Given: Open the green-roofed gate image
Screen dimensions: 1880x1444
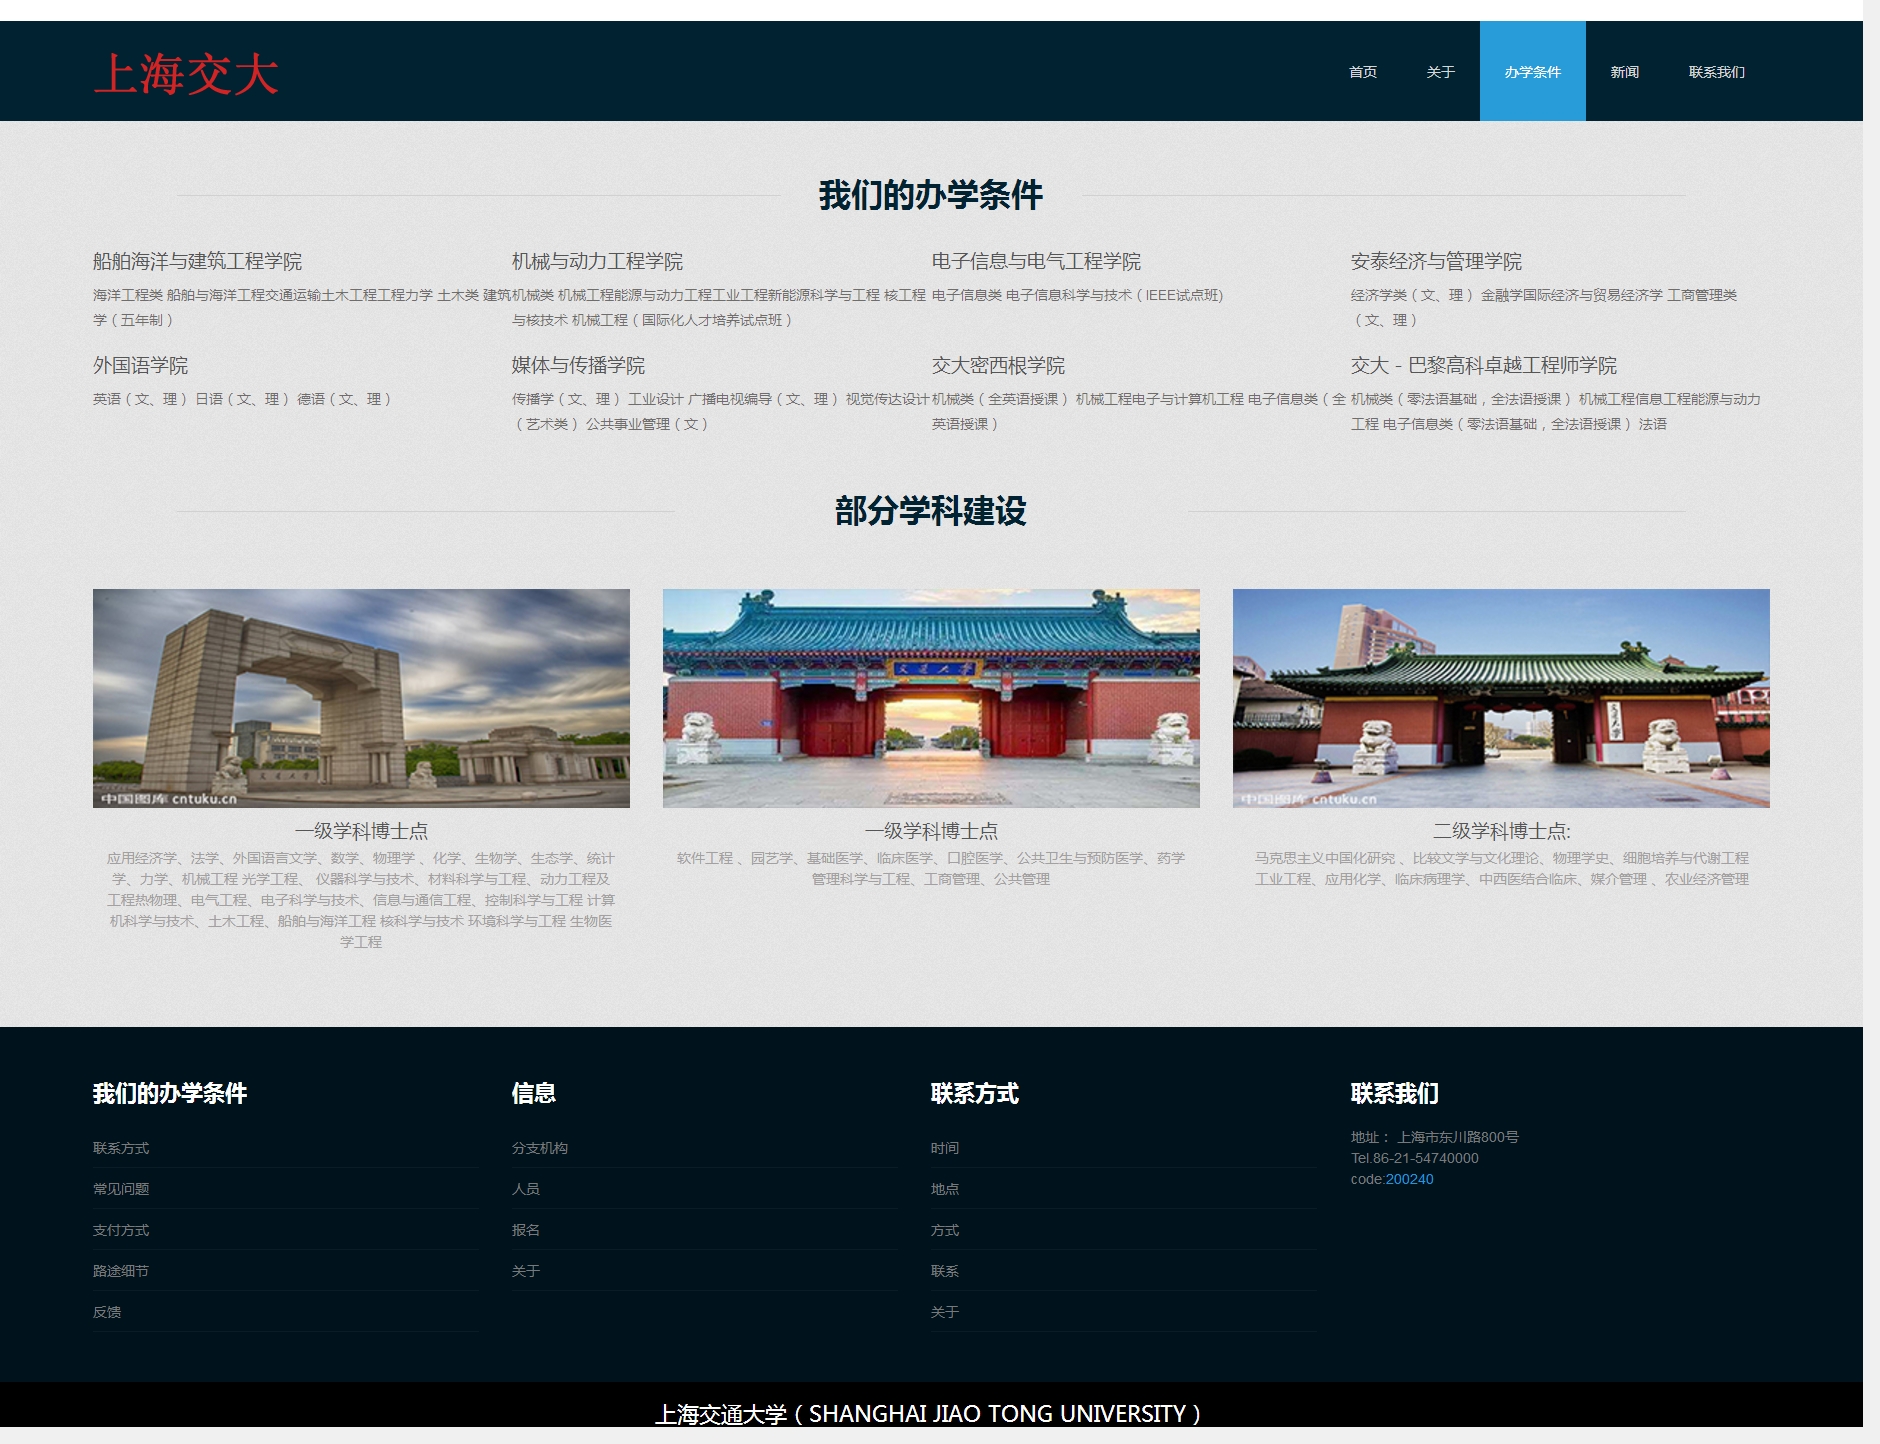Looking at the screenshot, I should coord(1501,698).
